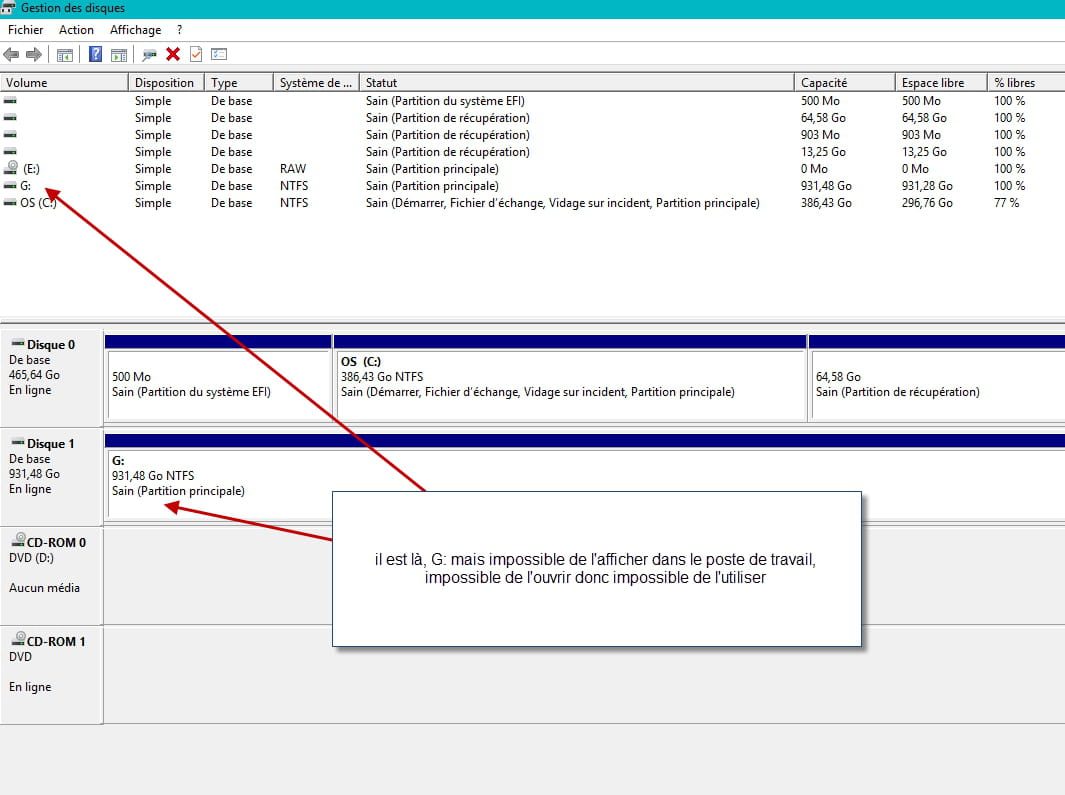Open the ? help menu
The width and height of the screenshot is (1065, 795).
click(x=179, y=30)
